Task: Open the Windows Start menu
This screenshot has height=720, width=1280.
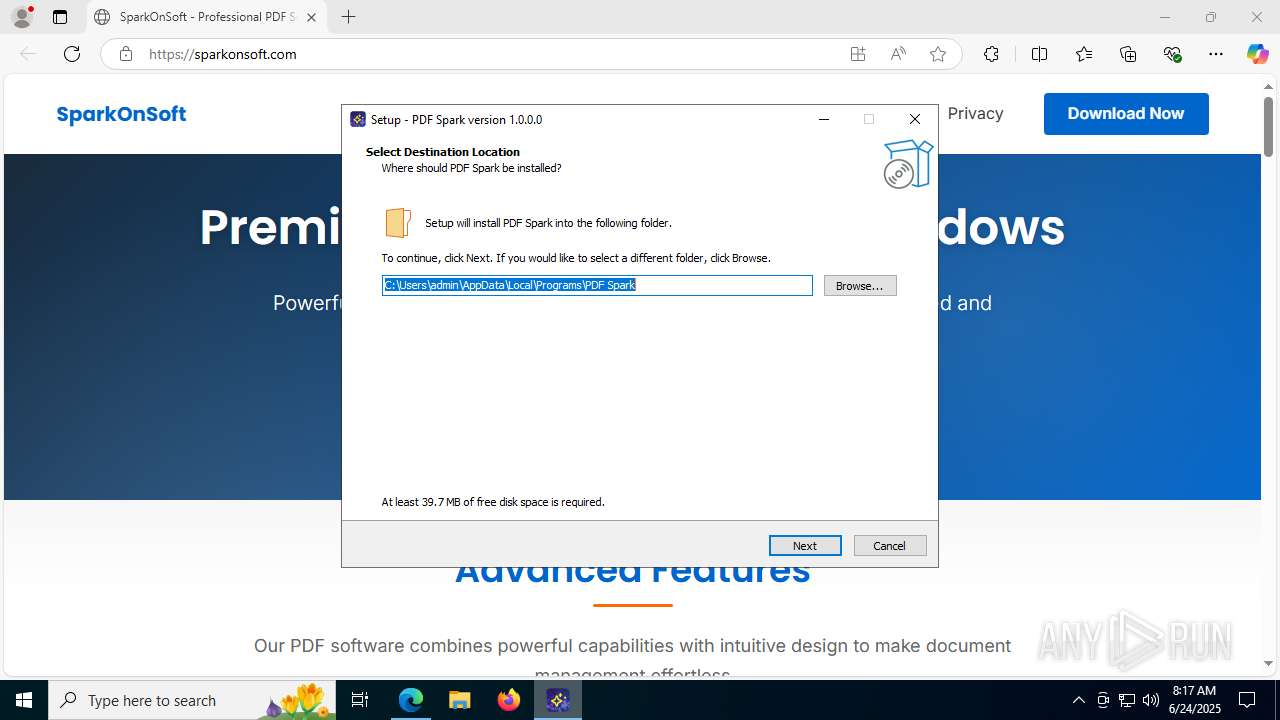Action: point(24,700)
